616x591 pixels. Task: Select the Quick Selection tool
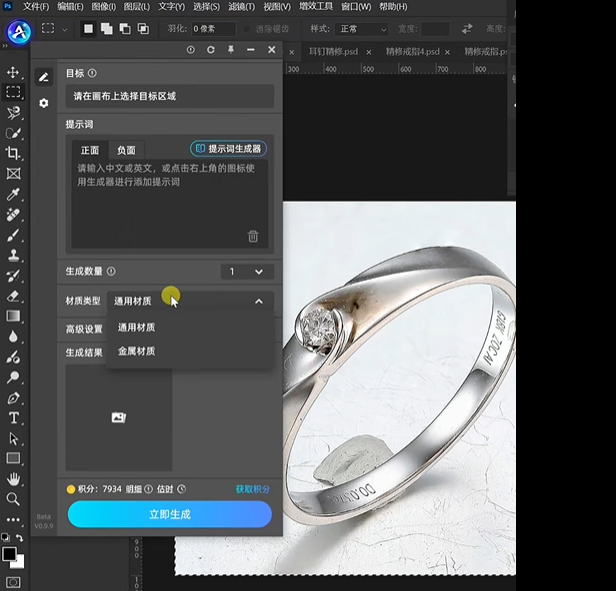13,133
